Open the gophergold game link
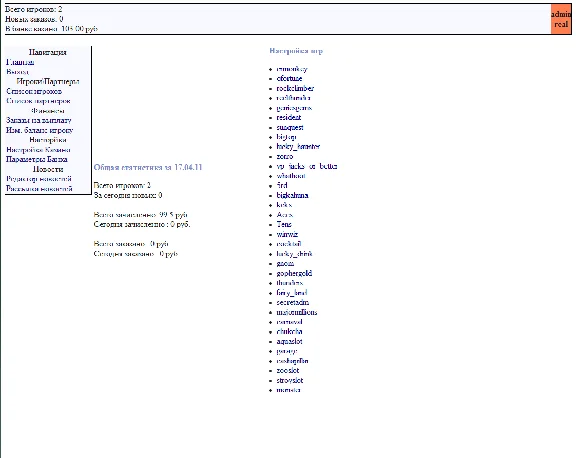Screen dimensions: 576x458 point(294,273)
